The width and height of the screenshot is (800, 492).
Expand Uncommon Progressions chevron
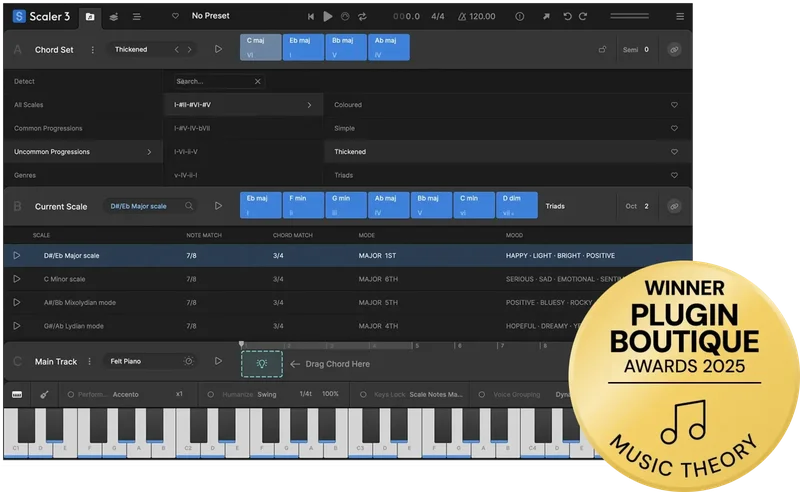(149, 152)
